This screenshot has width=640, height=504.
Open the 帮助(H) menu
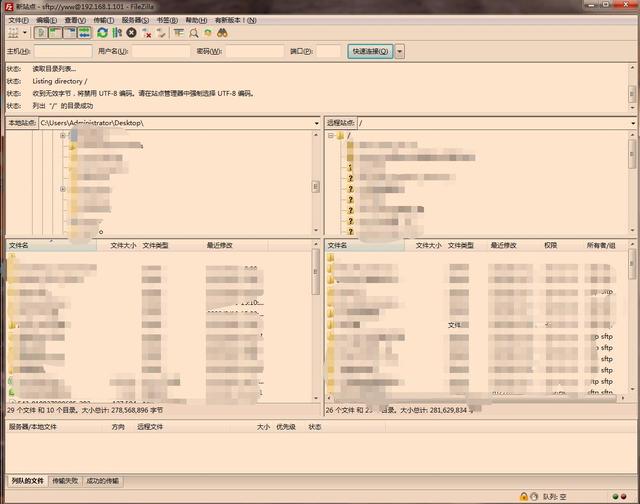pos(196,20)
